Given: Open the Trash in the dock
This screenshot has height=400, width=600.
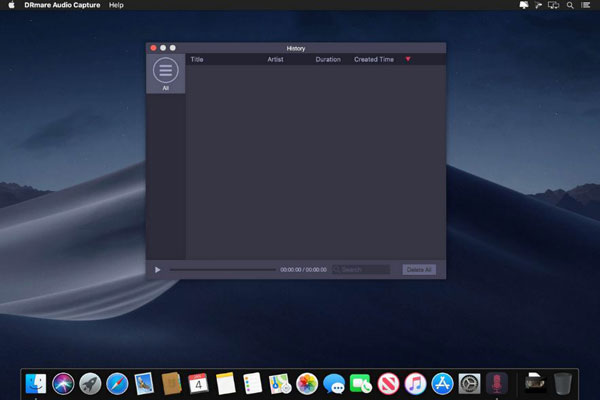Looking at the screenshot, I should point(563,383).
